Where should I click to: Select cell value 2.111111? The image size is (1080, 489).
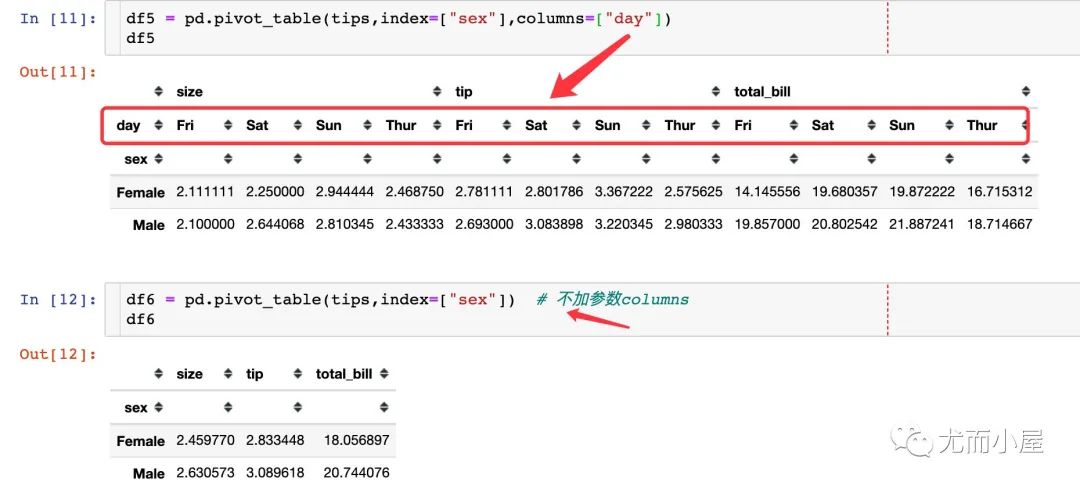205,192
